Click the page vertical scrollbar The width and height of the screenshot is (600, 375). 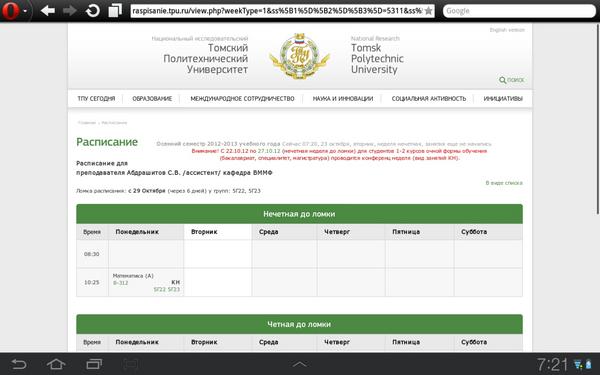coord(598,119)
